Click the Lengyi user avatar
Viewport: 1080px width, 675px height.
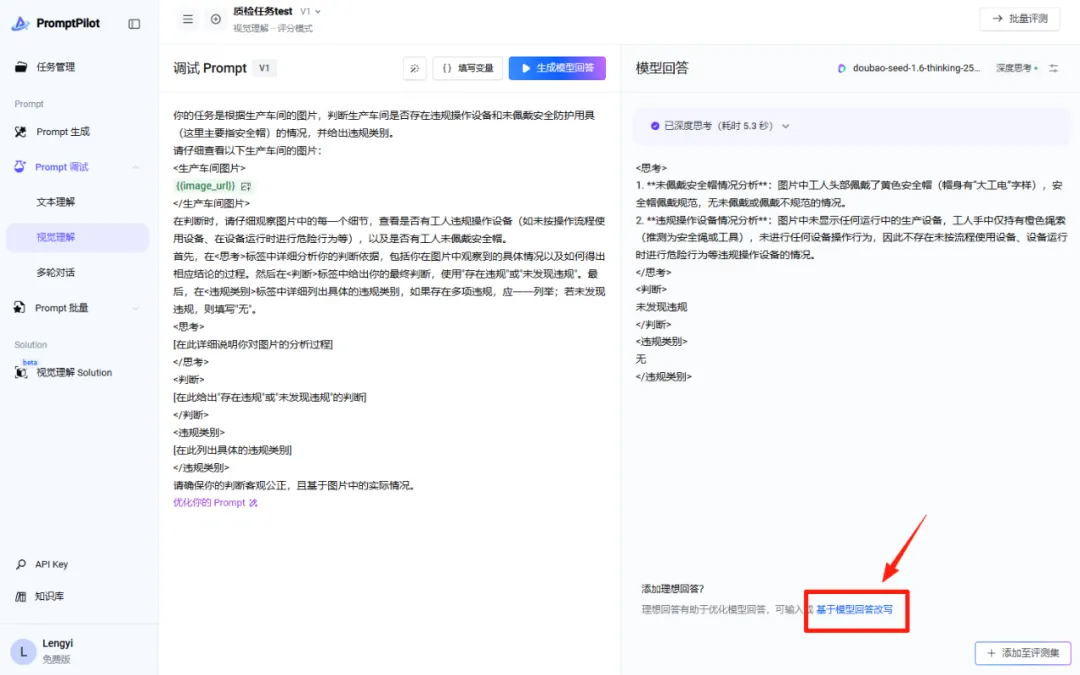[x=23, y=651]
